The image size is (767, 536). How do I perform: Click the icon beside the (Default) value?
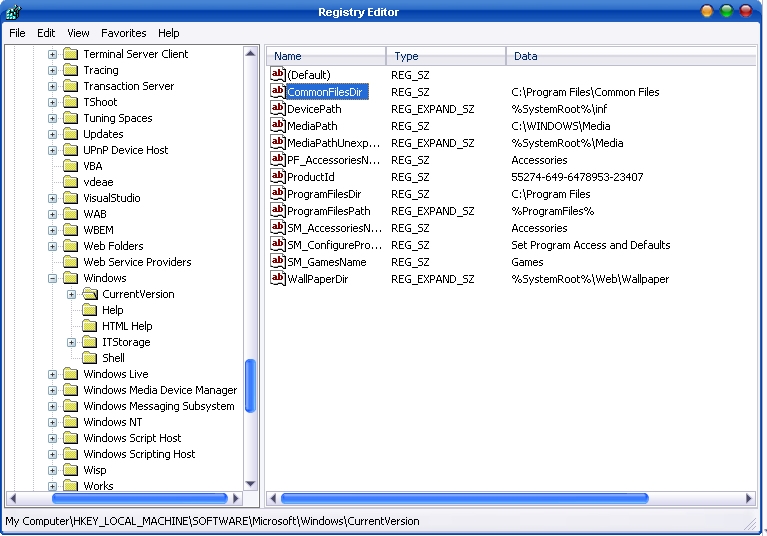pyautogui.click(x=278, y=75)
